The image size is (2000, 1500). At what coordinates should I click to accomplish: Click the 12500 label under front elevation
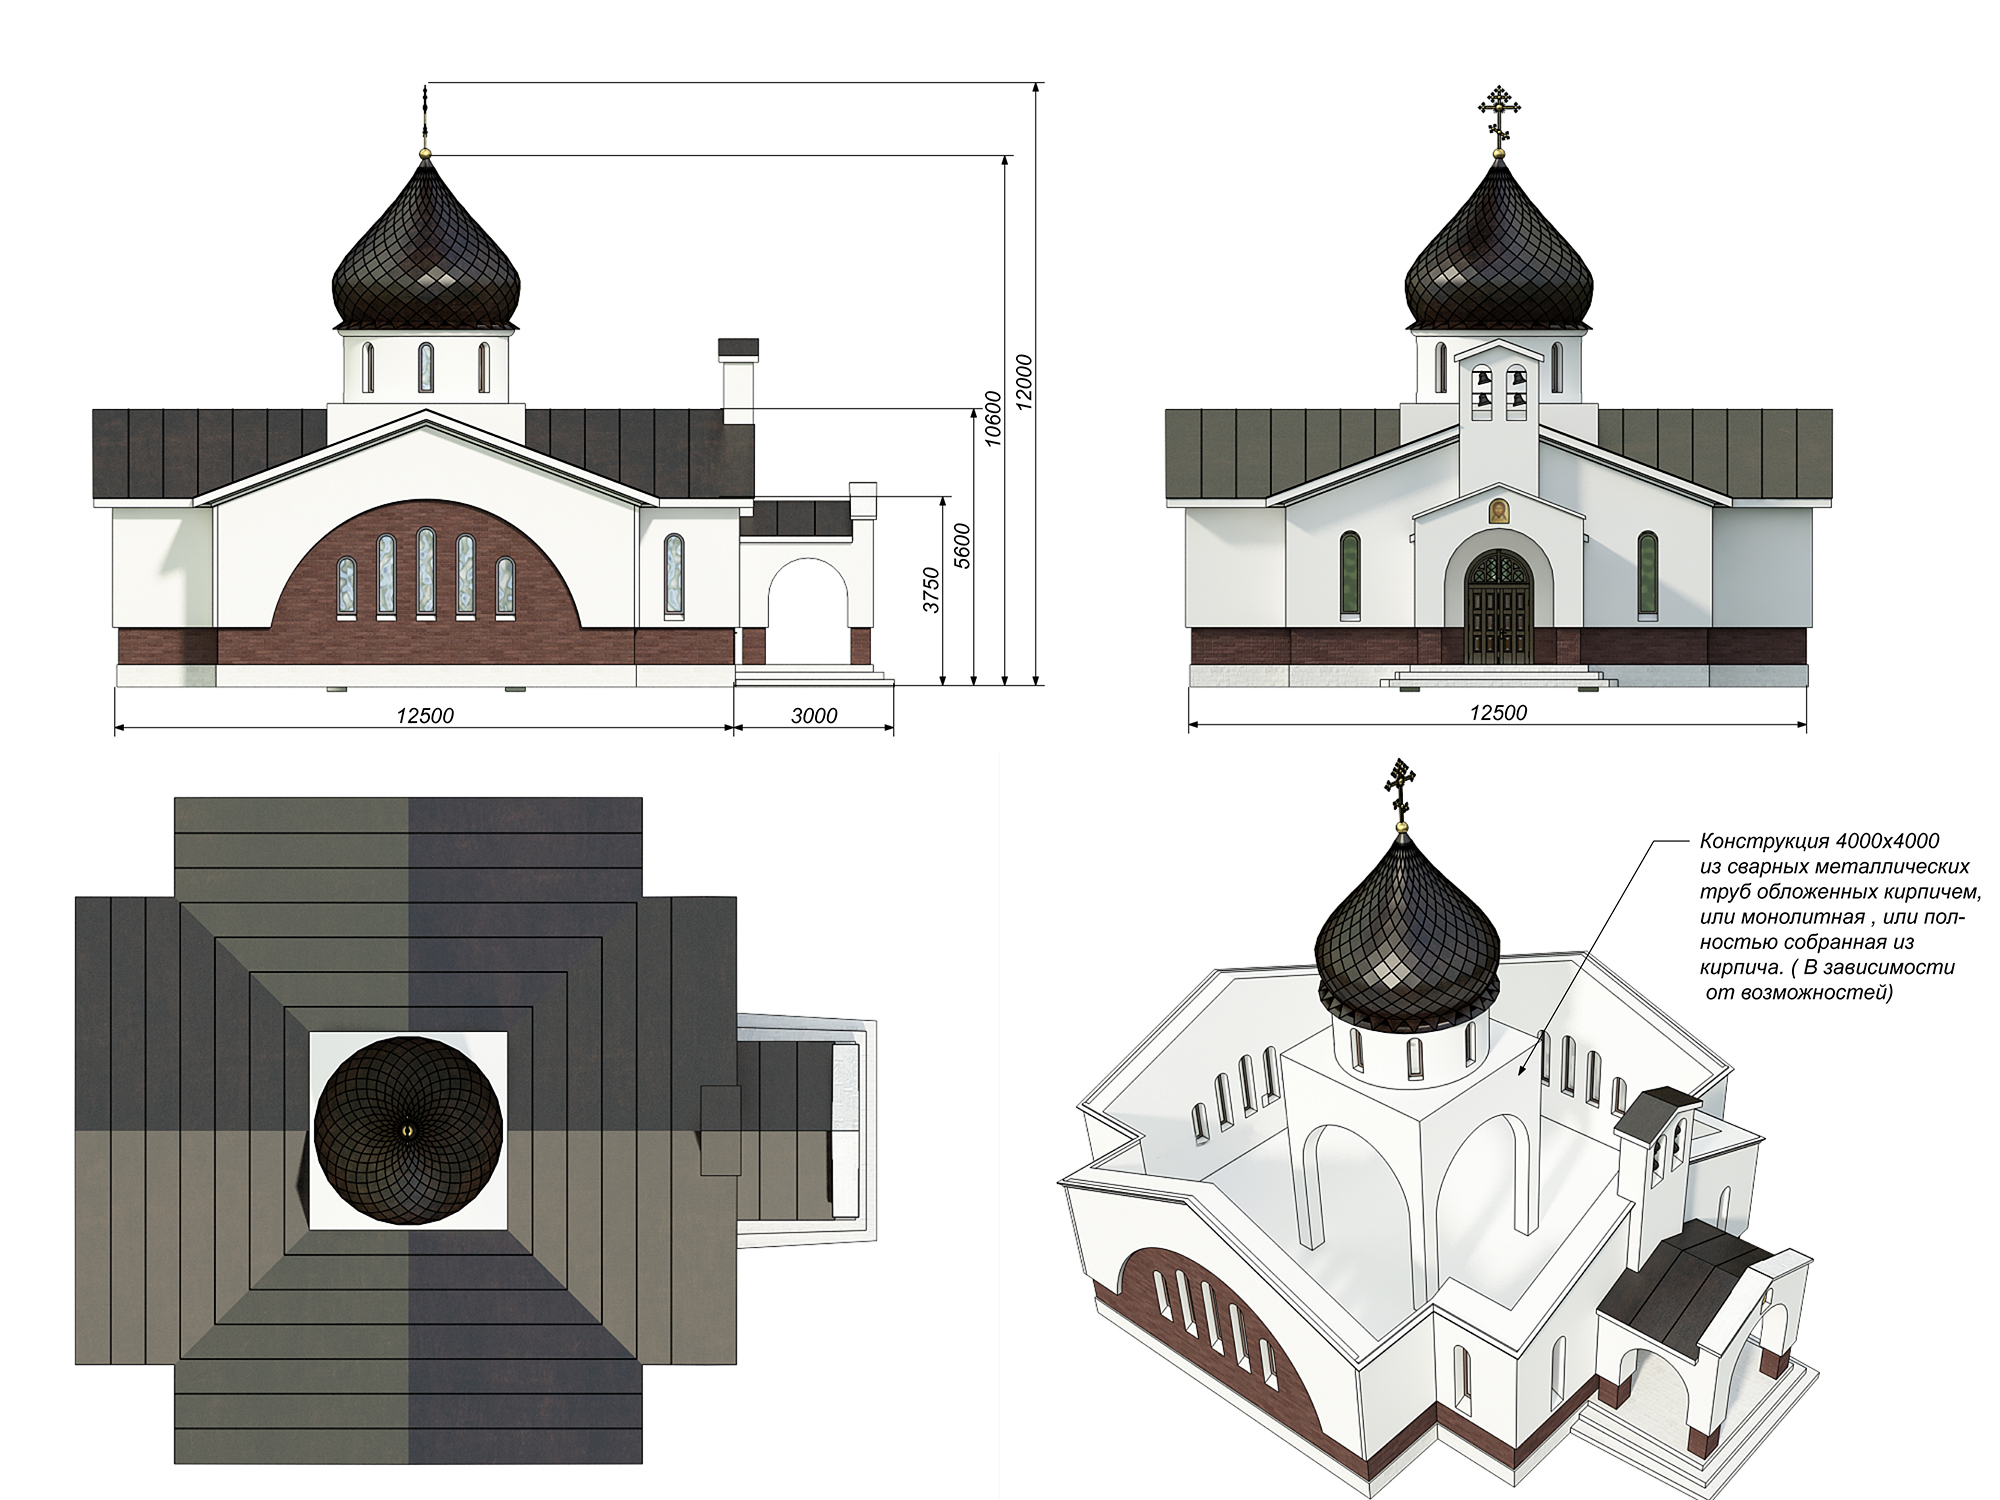[1498, 713]
